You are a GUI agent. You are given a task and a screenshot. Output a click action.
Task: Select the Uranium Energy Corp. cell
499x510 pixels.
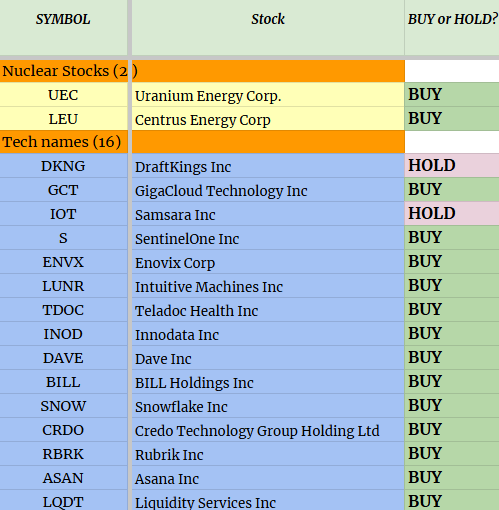tap(268, 95)
